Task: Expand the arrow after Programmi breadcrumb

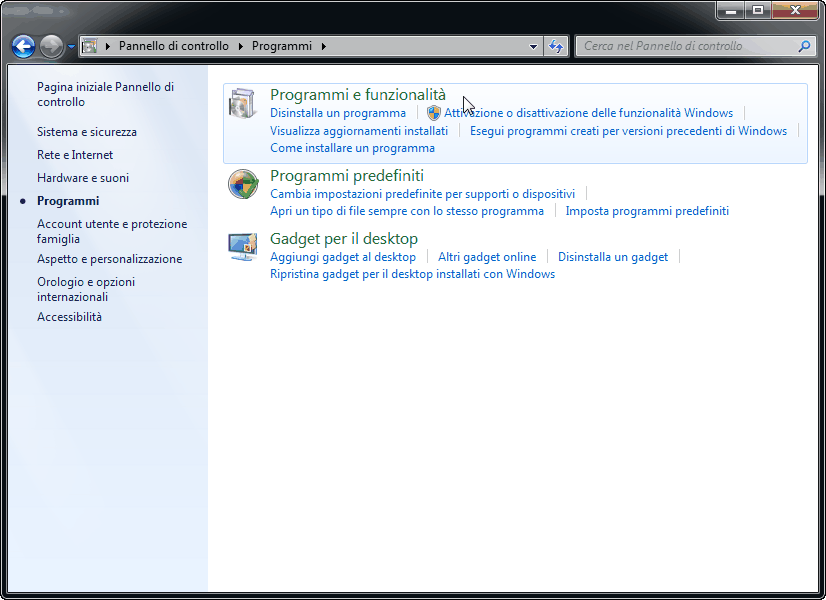Action: pos(323,46)
